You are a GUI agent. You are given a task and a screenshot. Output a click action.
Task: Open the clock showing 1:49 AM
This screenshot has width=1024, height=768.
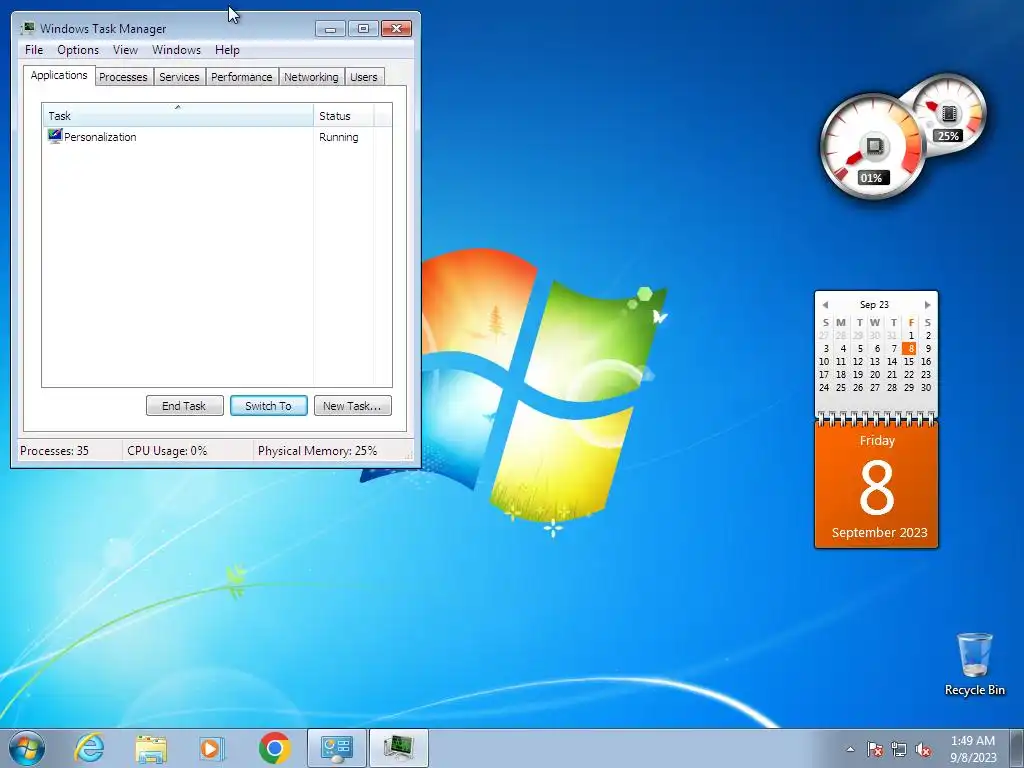(x=973, y=749)
